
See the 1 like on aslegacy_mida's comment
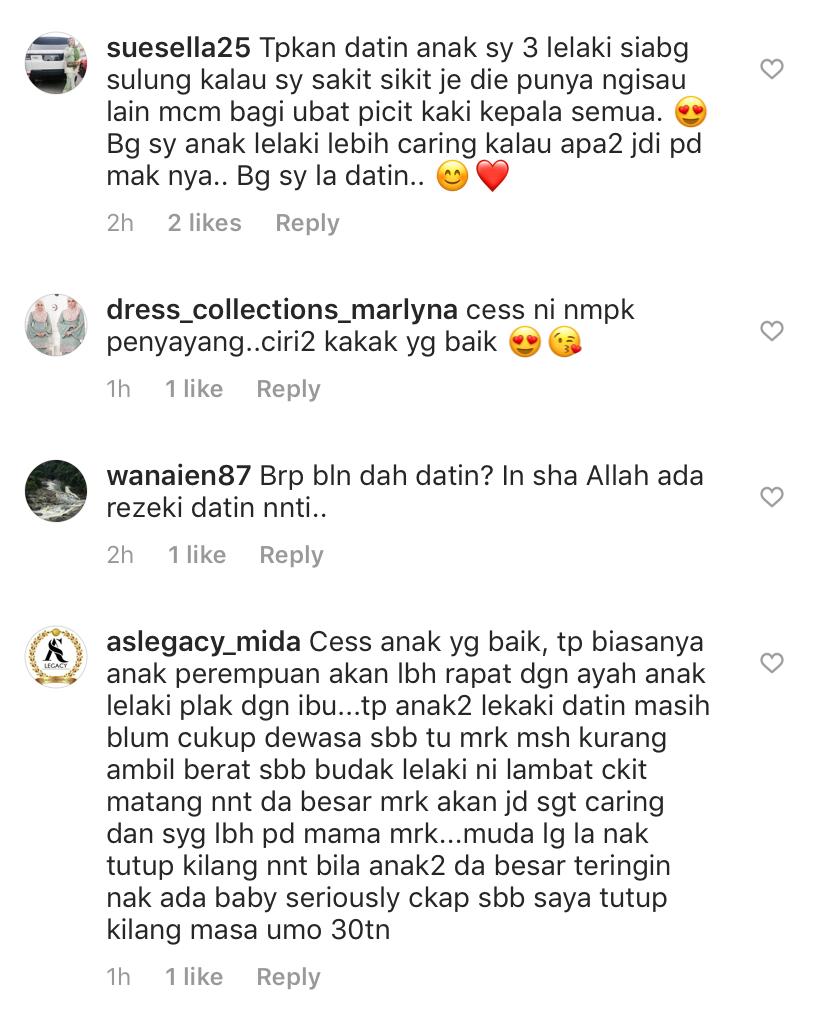pos(194,977)
